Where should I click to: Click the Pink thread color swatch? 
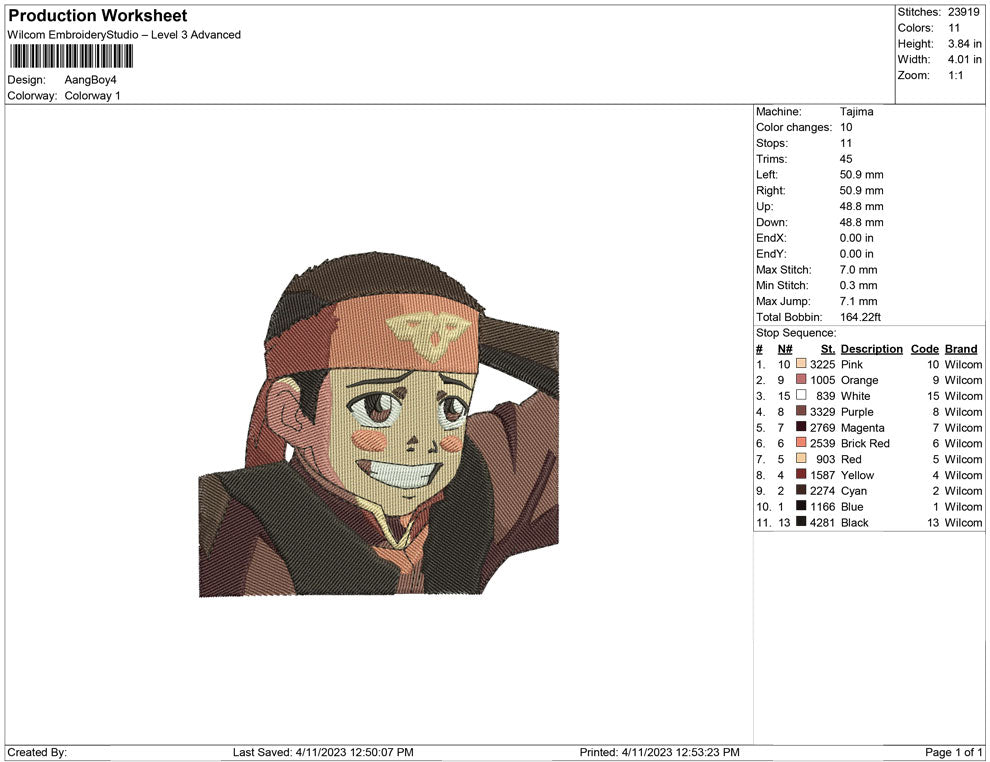[801, 364]
